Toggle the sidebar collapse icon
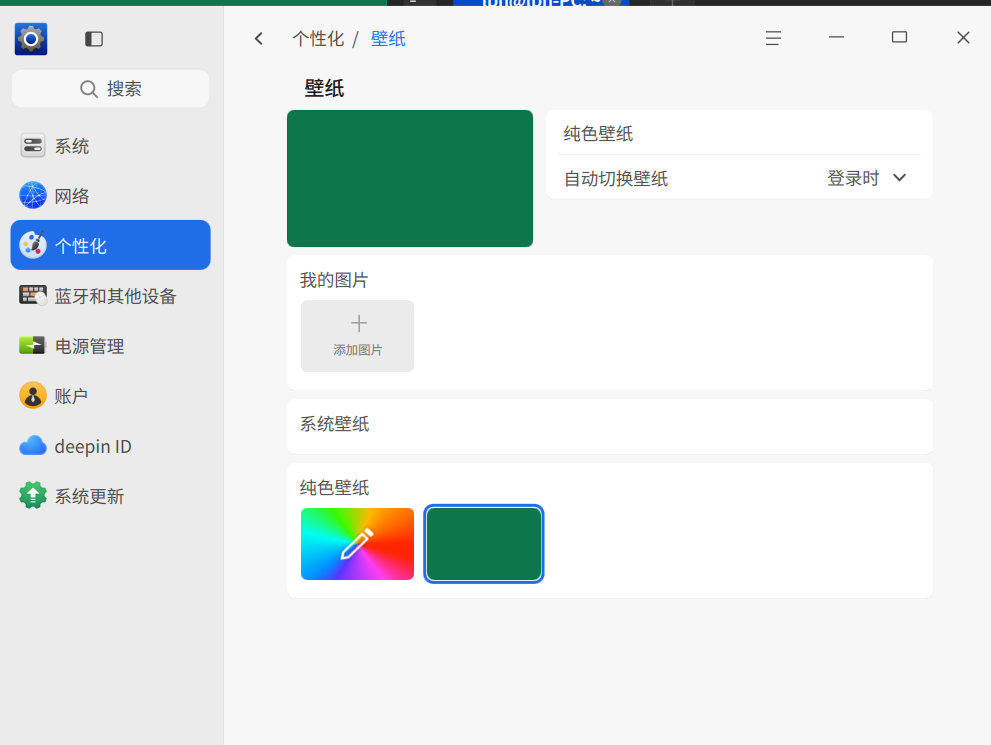The image size is (991, 745). [94, 39]
